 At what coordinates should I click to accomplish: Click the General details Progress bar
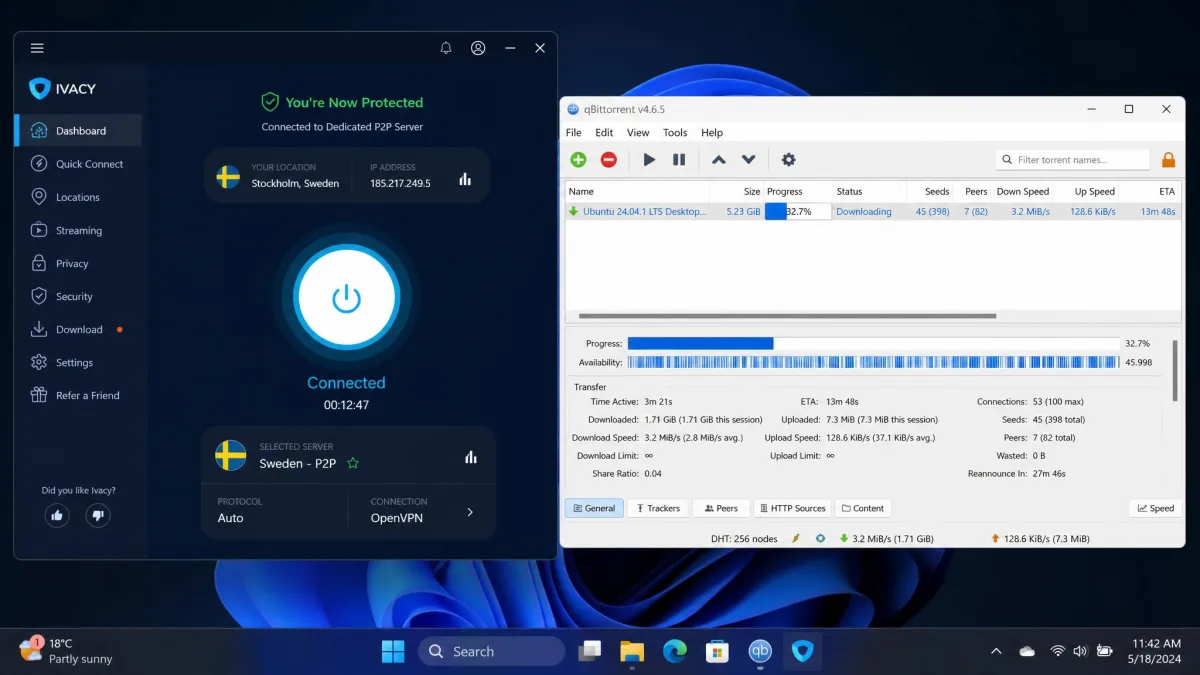coord(873,343)
